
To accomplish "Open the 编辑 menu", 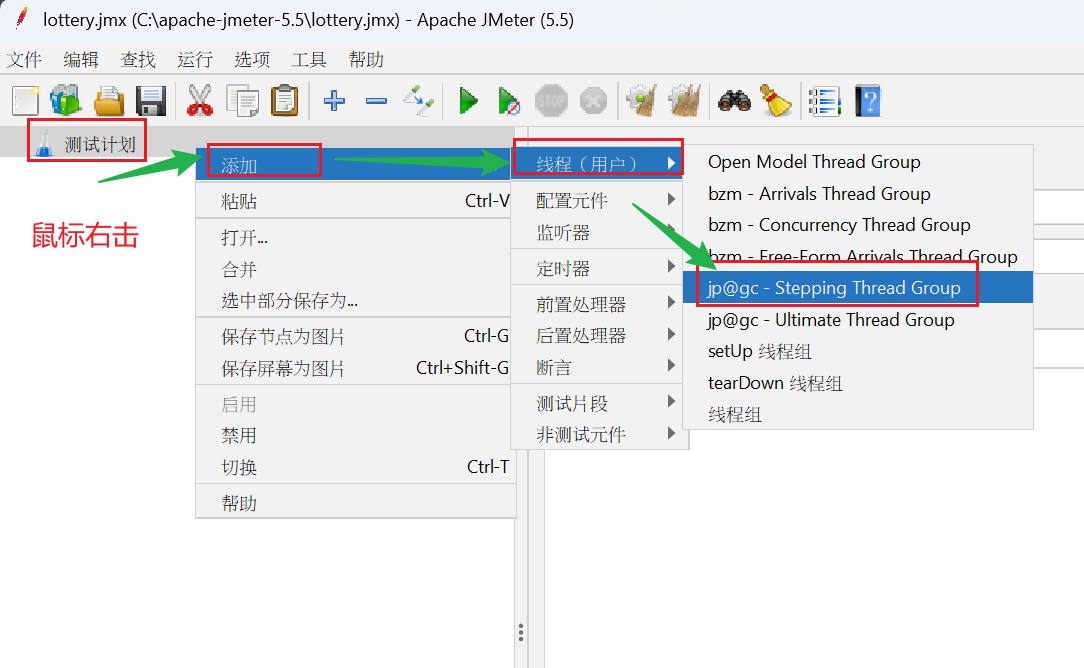I will tap(81, 60).
